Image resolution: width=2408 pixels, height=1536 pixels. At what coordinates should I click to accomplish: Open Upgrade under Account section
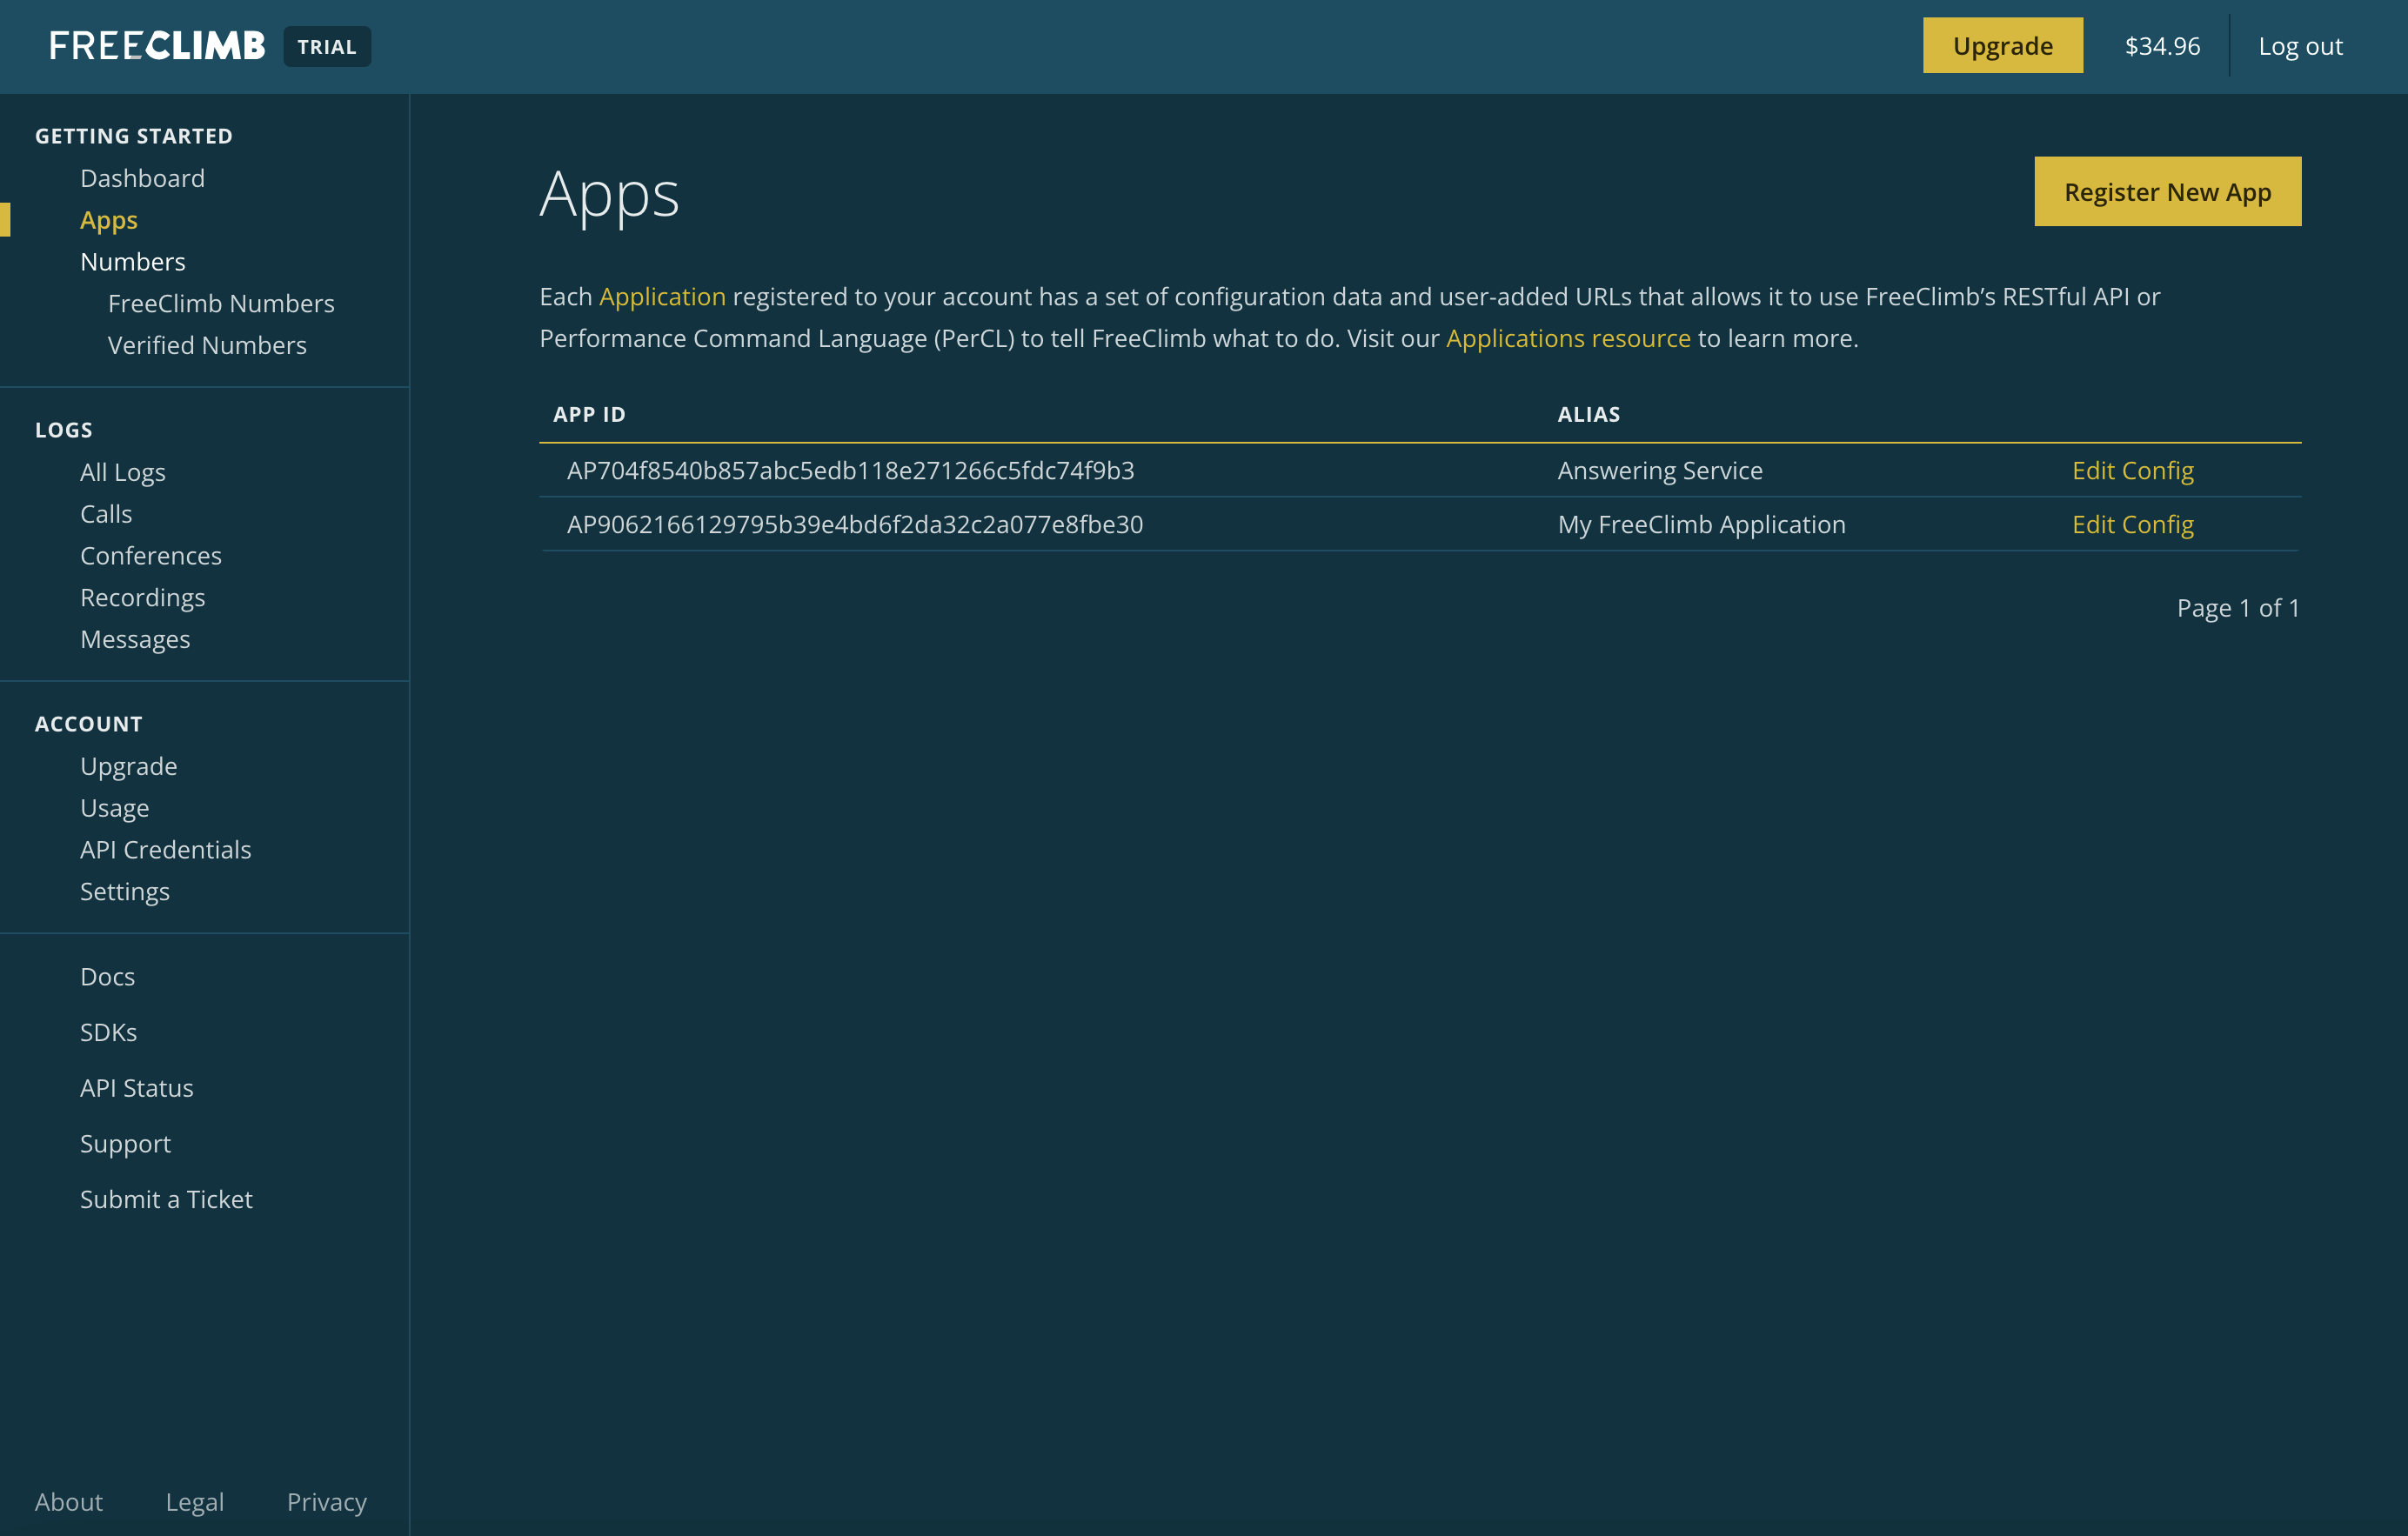tap(129, 766)
